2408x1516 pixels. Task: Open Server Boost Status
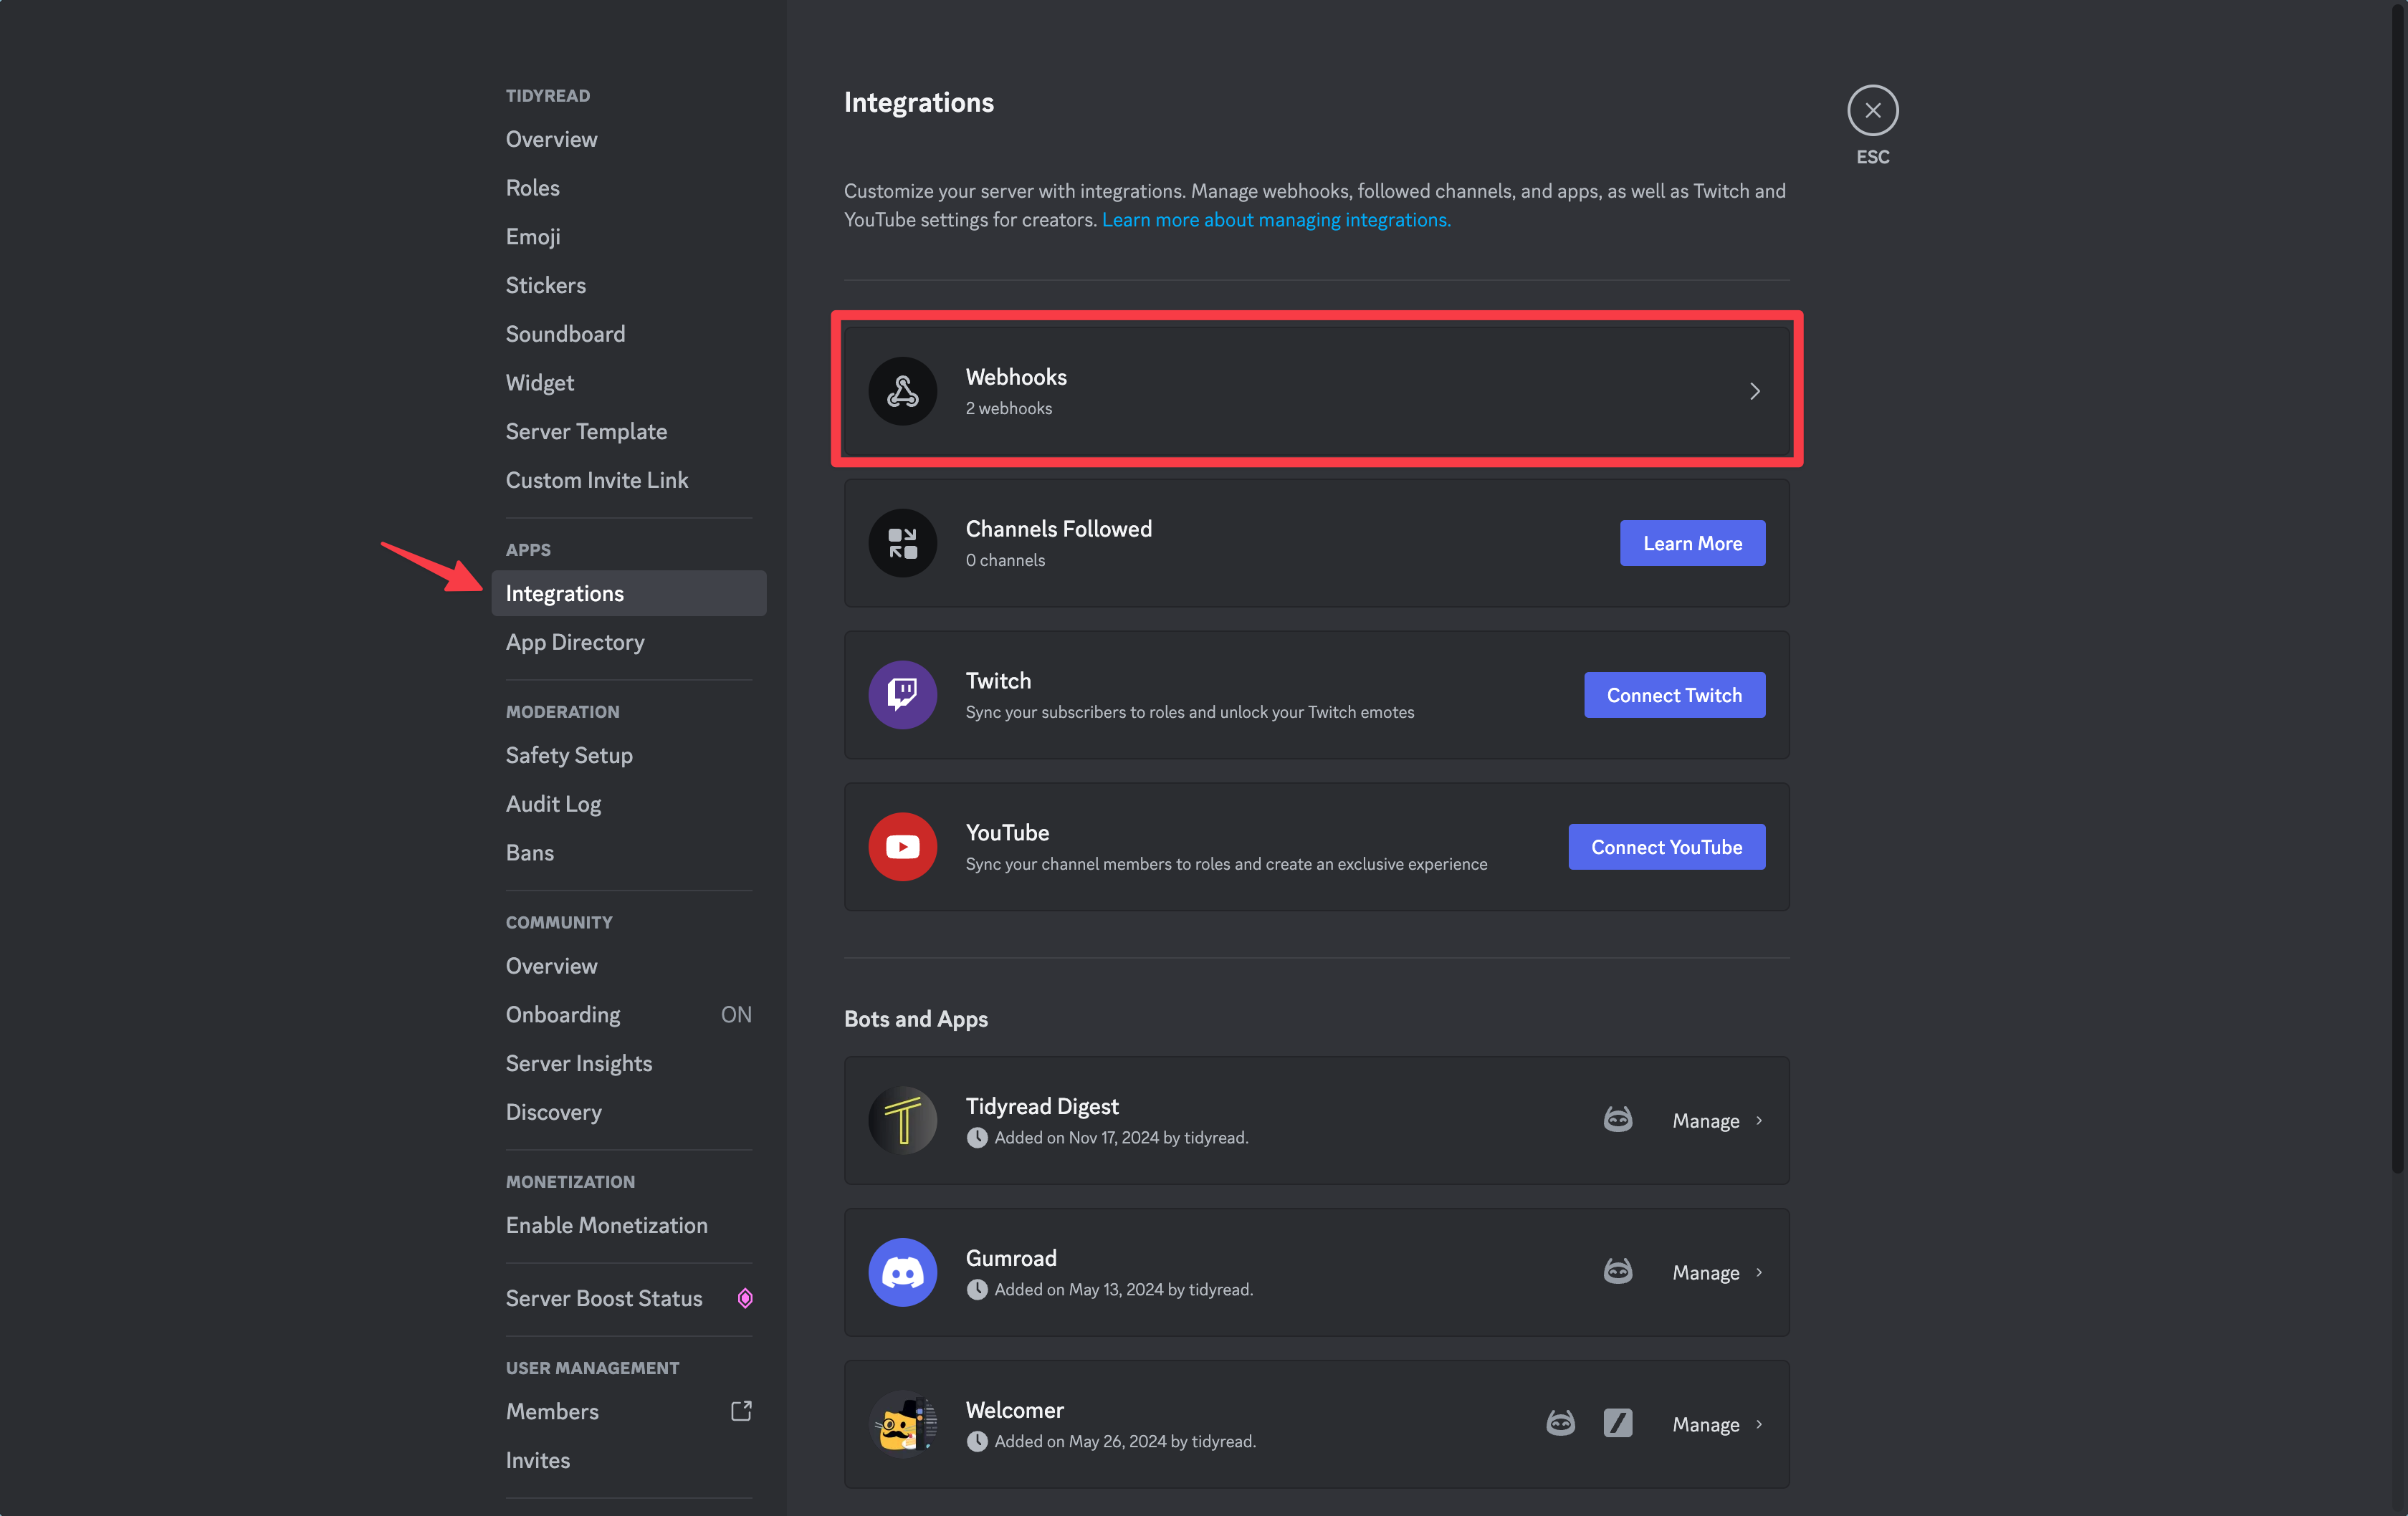(629, 1298)
